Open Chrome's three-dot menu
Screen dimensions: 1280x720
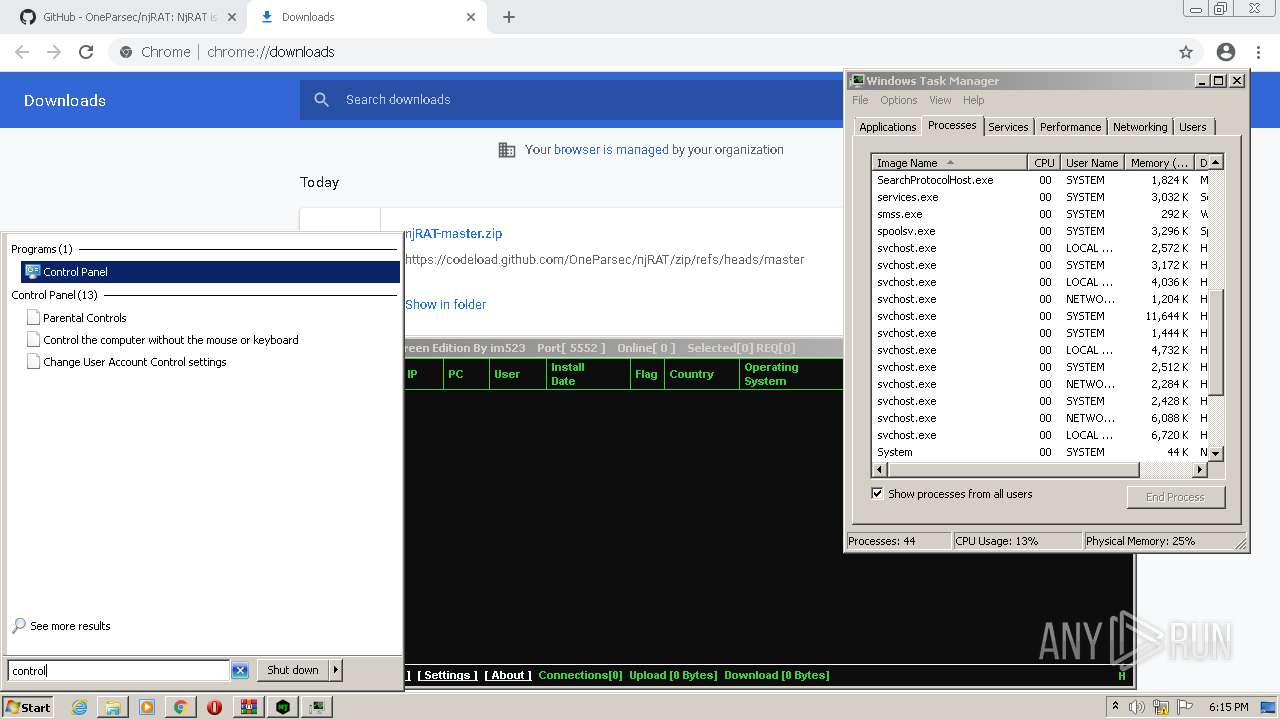click(x=1260, y=52)
